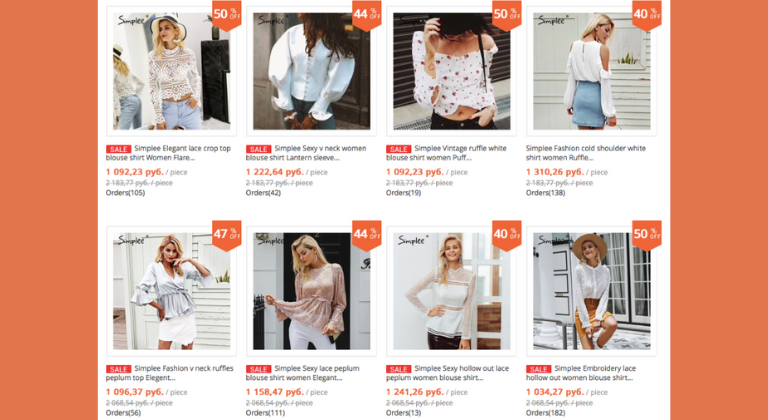This screenshot has height=420, width=768.
Task: Open the hollow out lace peplum blouse photo
Action: coord(452,291)
